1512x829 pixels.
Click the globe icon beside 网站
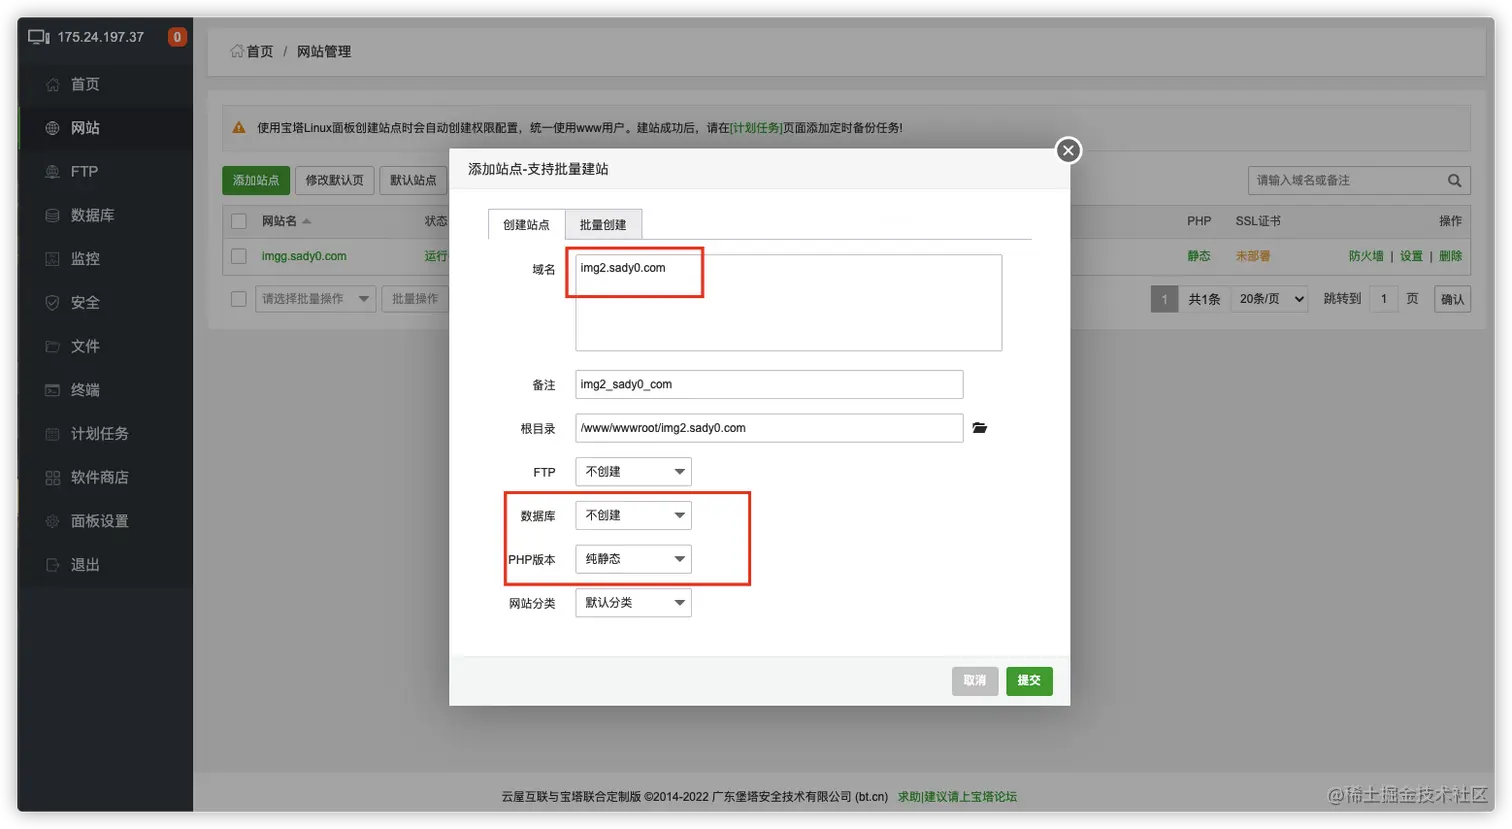pyautogui.click(x=52, y=128)
